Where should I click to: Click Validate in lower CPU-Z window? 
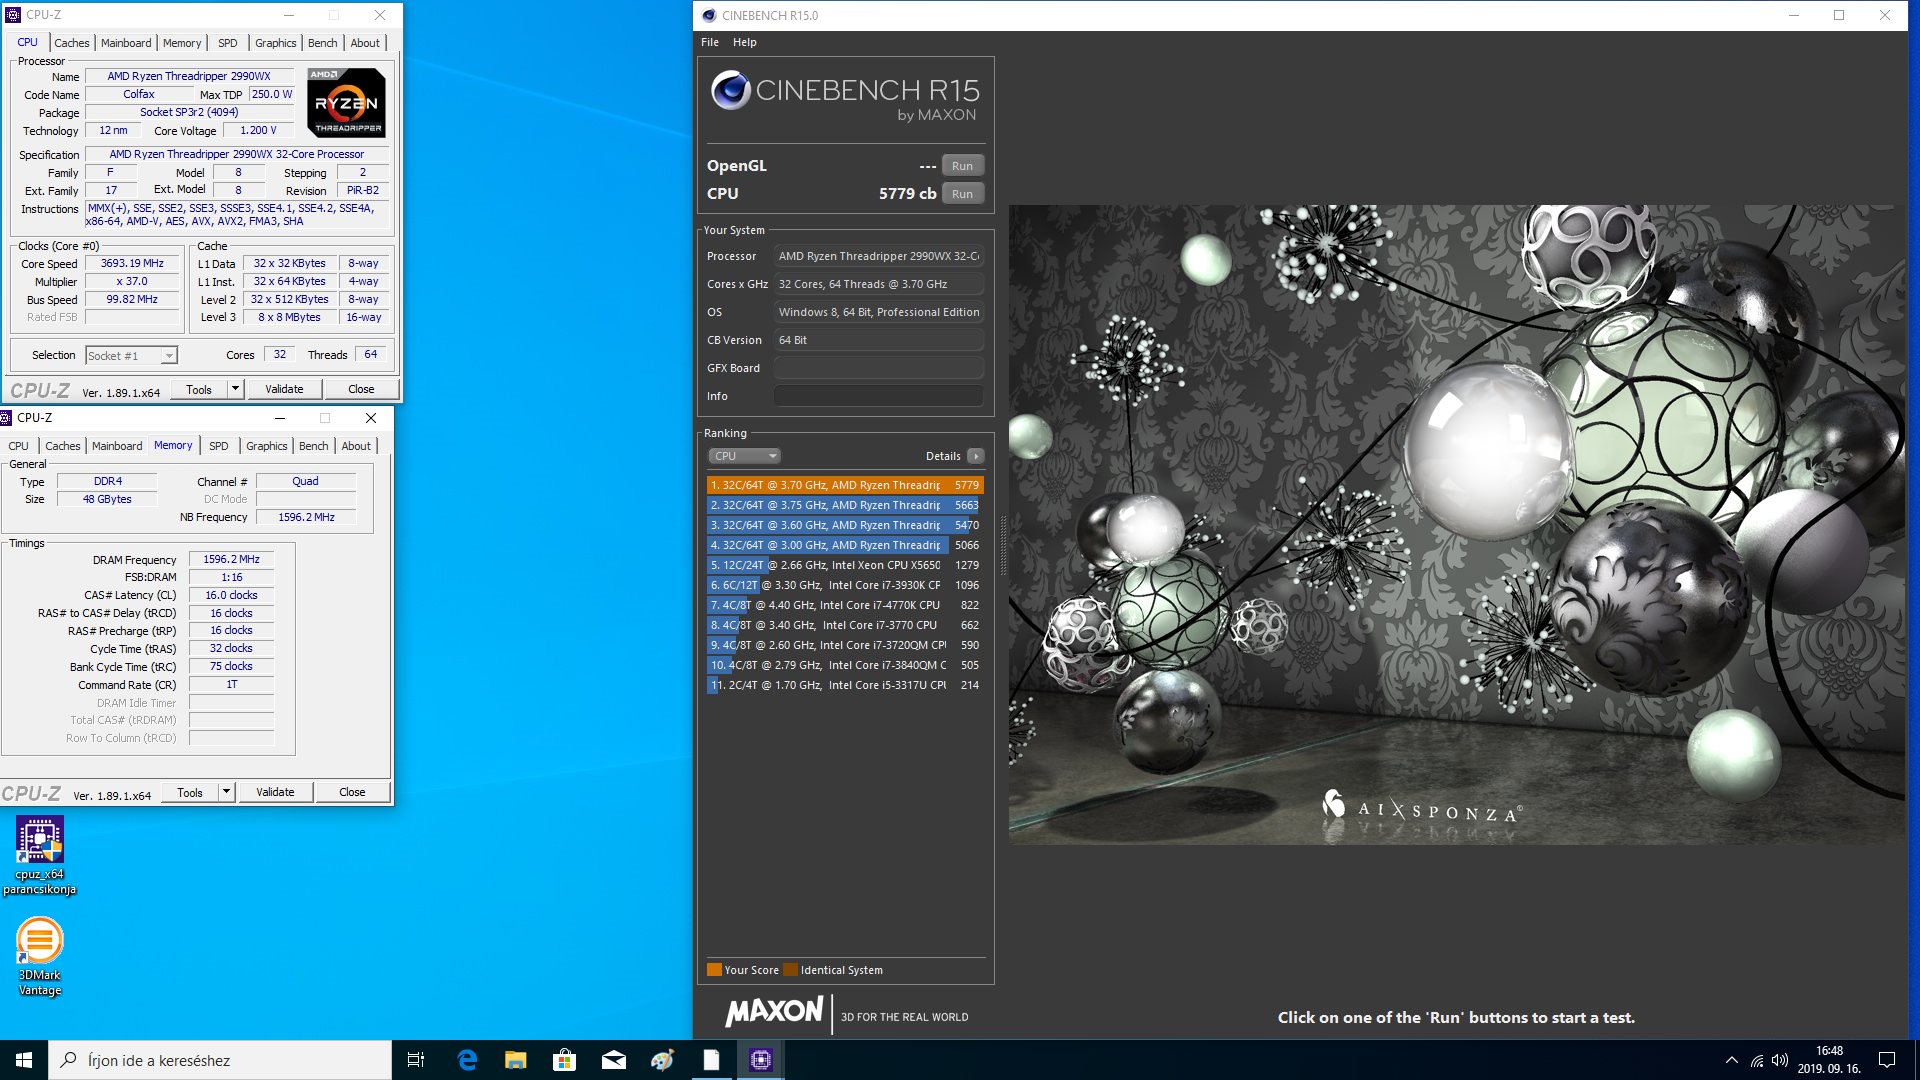pyautogui.click(x=275, y=792)
